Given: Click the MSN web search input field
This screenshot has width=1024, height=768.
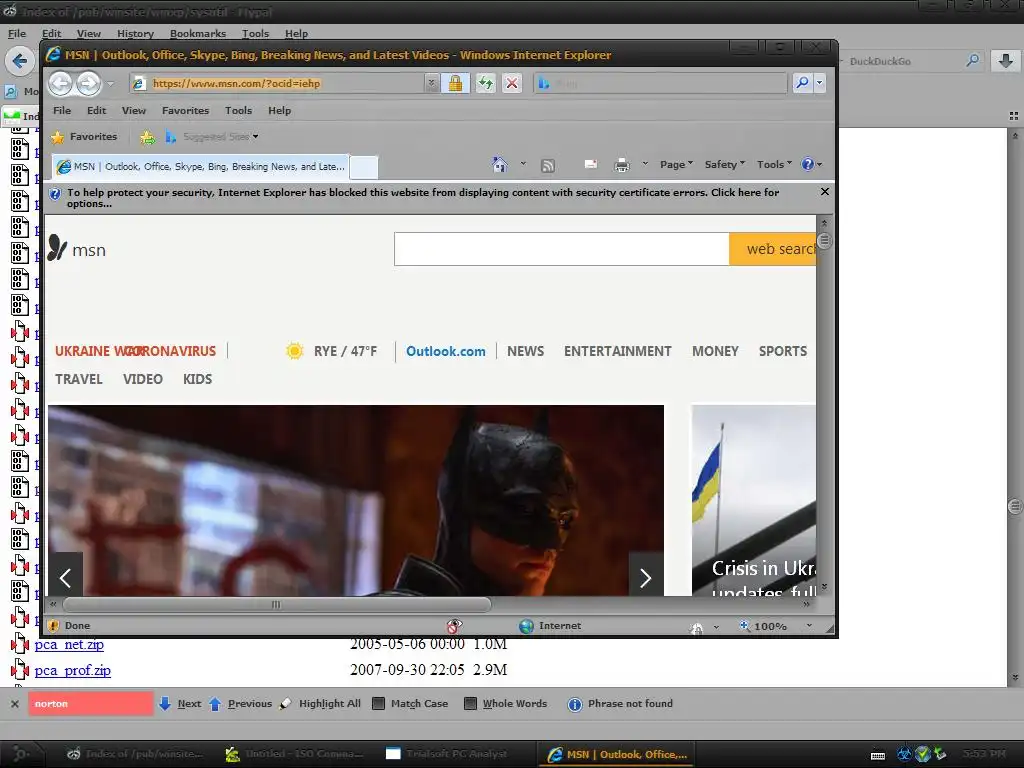Looking at the screenshot, I should pyautogui.click(x=562, y=249).
